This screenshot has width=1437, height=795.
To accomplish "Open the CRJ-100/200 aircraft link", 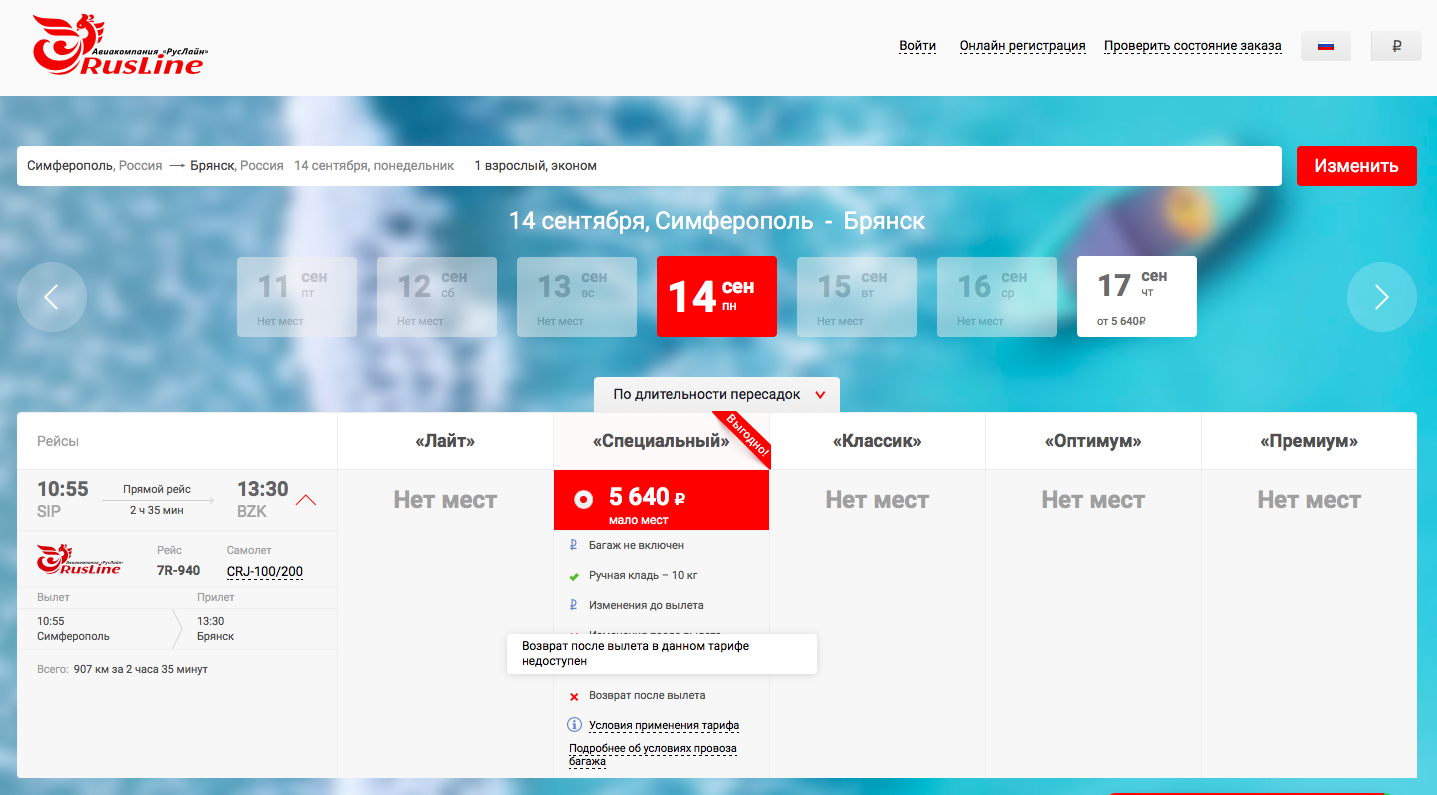I will (265, 572).
